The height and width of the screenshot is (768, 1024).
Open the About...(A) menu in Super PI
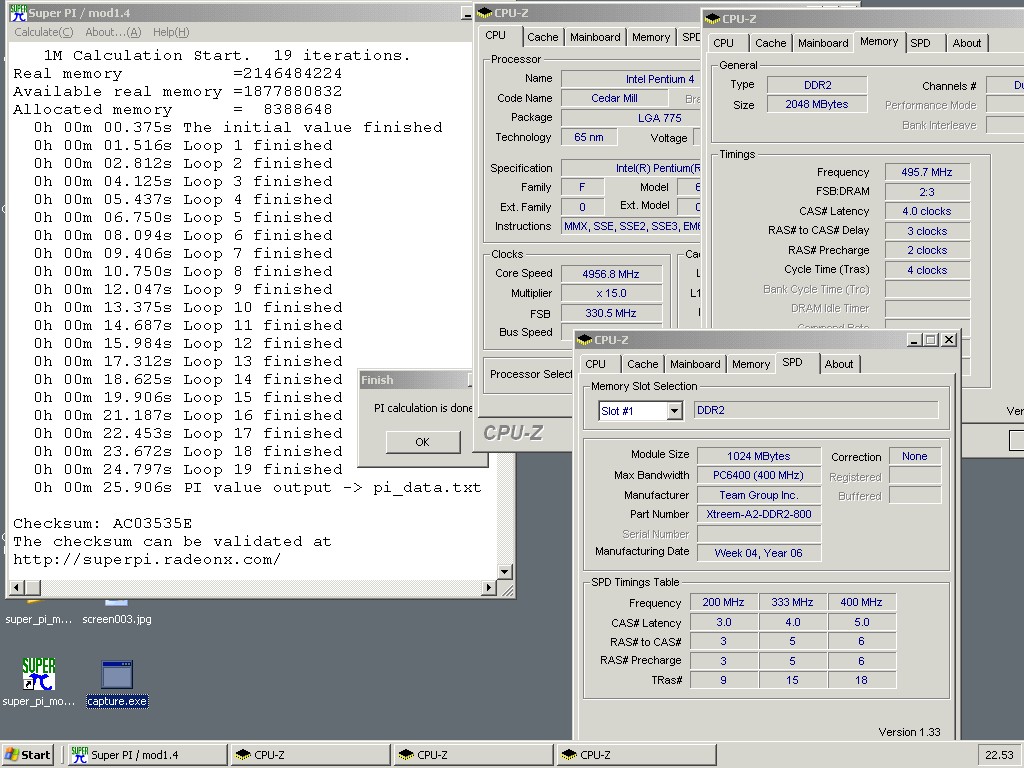(x=113, y=32)
